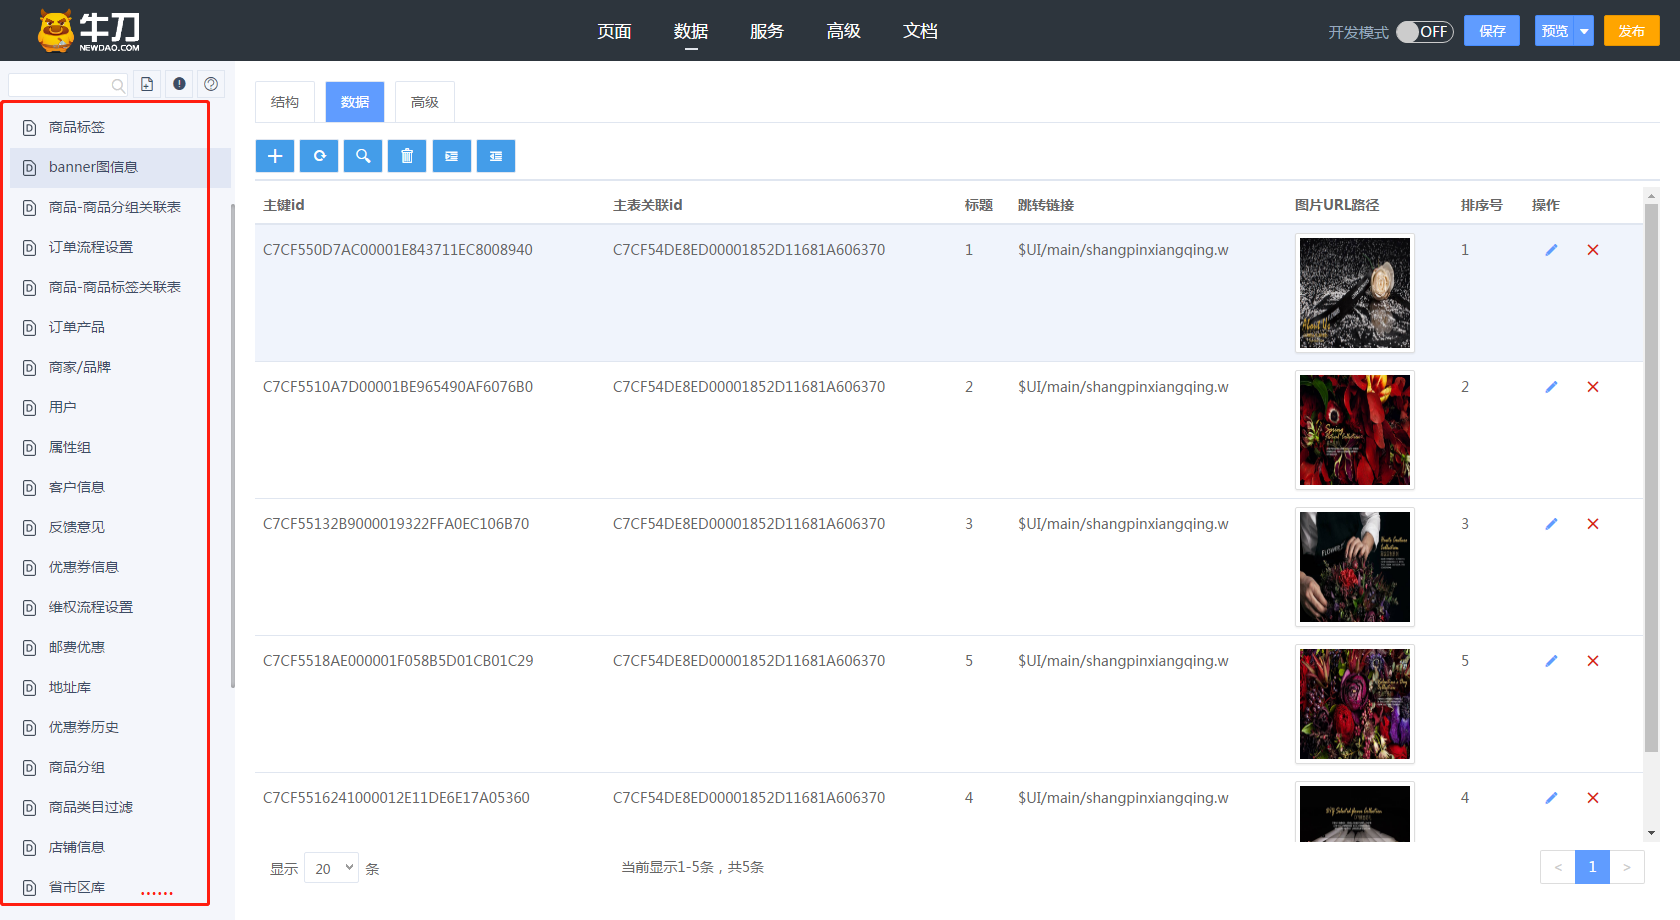Open the 页面 top menu
1680x920 pixels.
tap(614, 31)
